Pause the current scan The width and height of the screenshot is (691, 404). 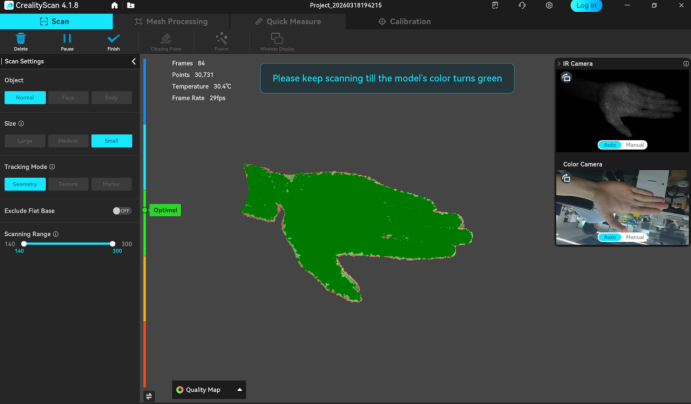pyautogui.click(x=66, y=39)
